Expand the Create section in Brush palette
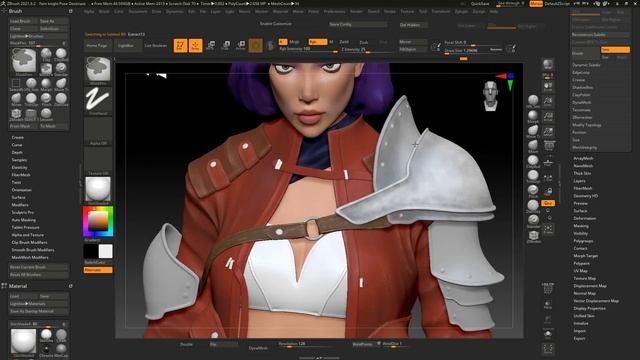This screenshot has width=640, height=360. (x=18, y=138)
